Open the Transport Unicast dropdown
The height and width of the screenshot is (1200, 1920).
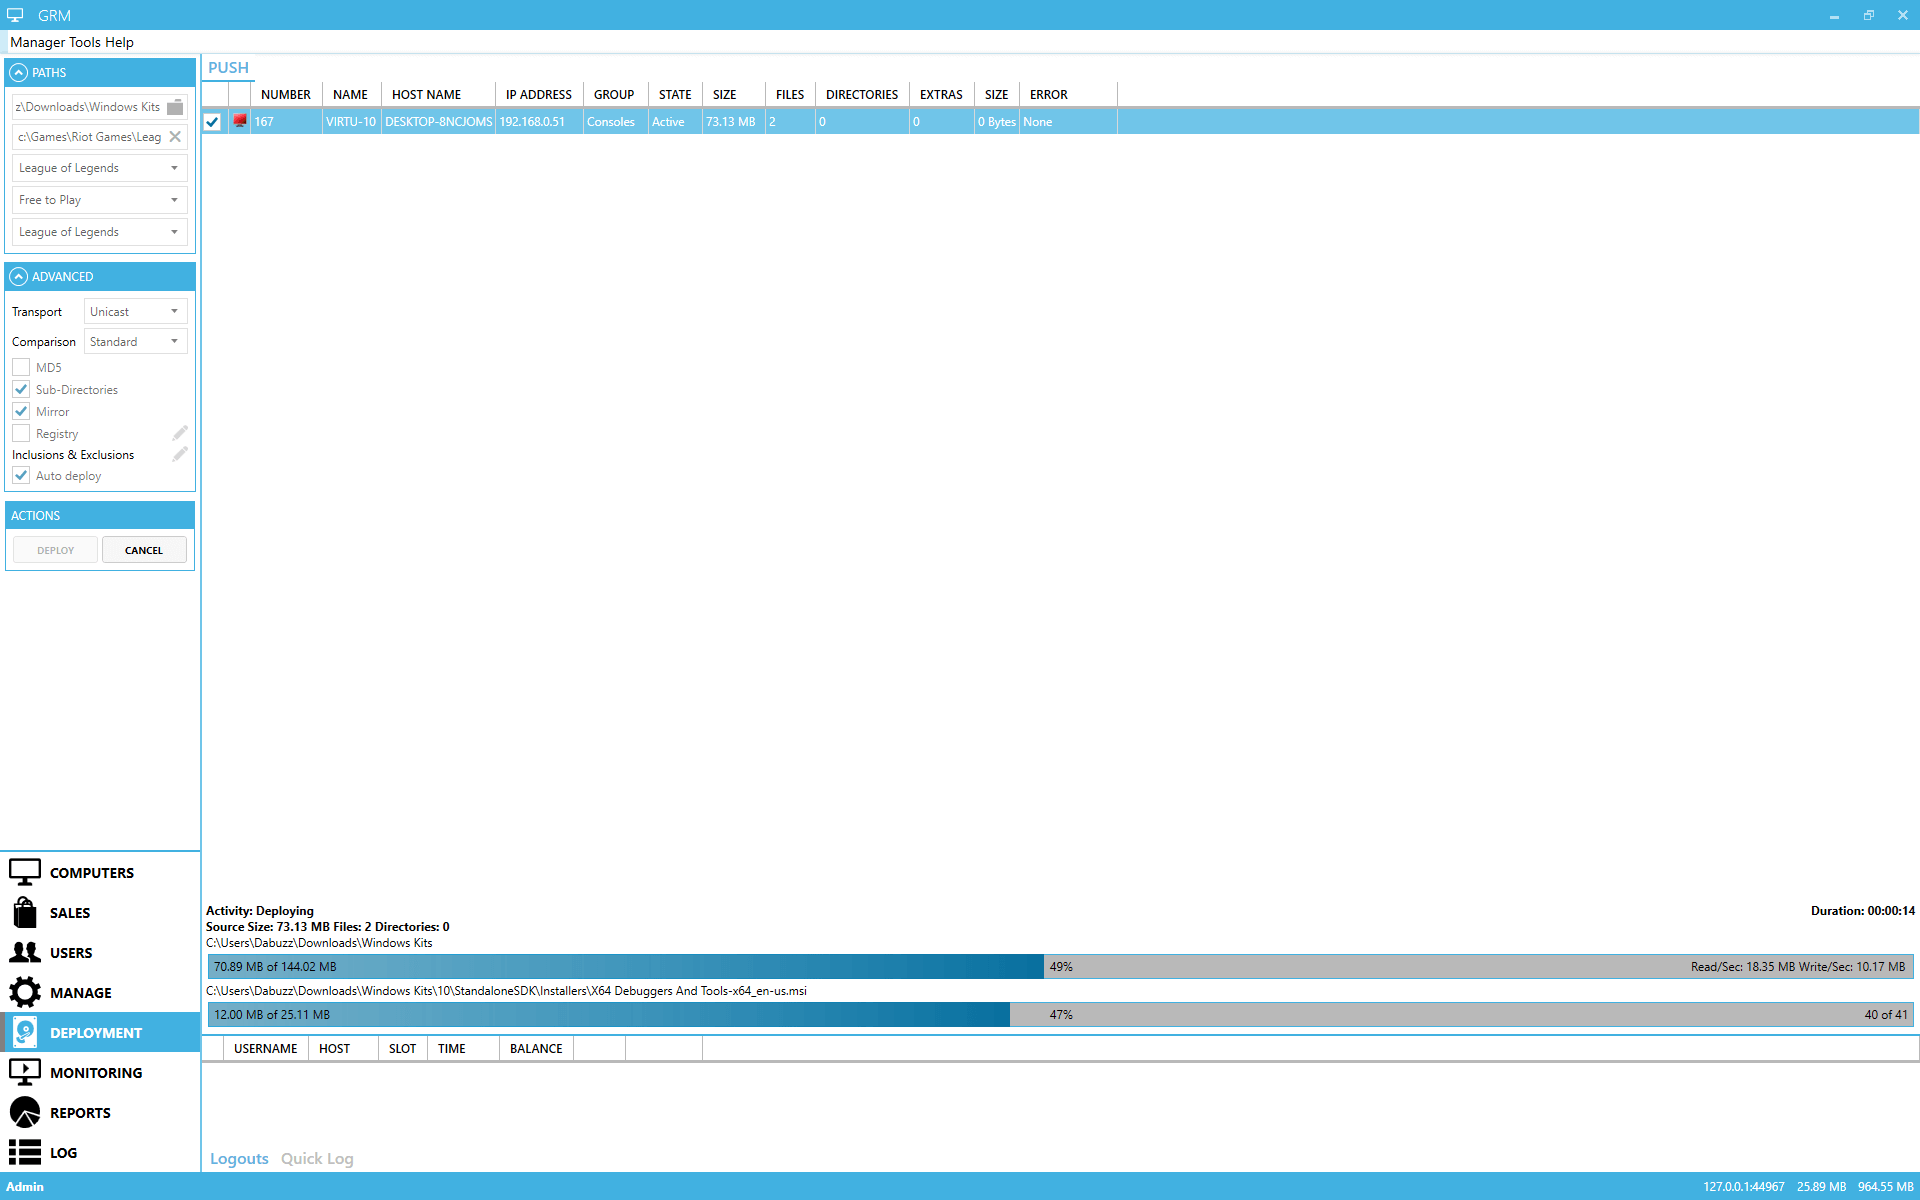click(135, 312)
